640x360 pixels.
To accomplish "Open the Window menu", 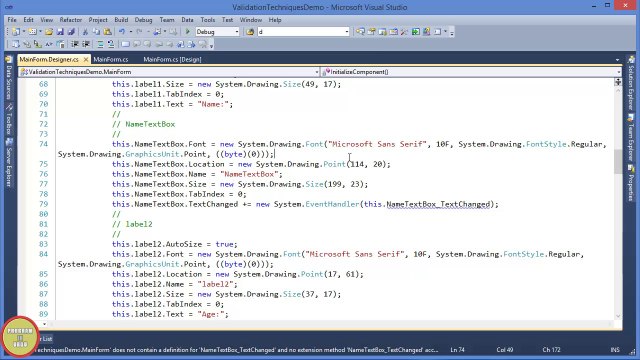I will click(x=251, y=20).
